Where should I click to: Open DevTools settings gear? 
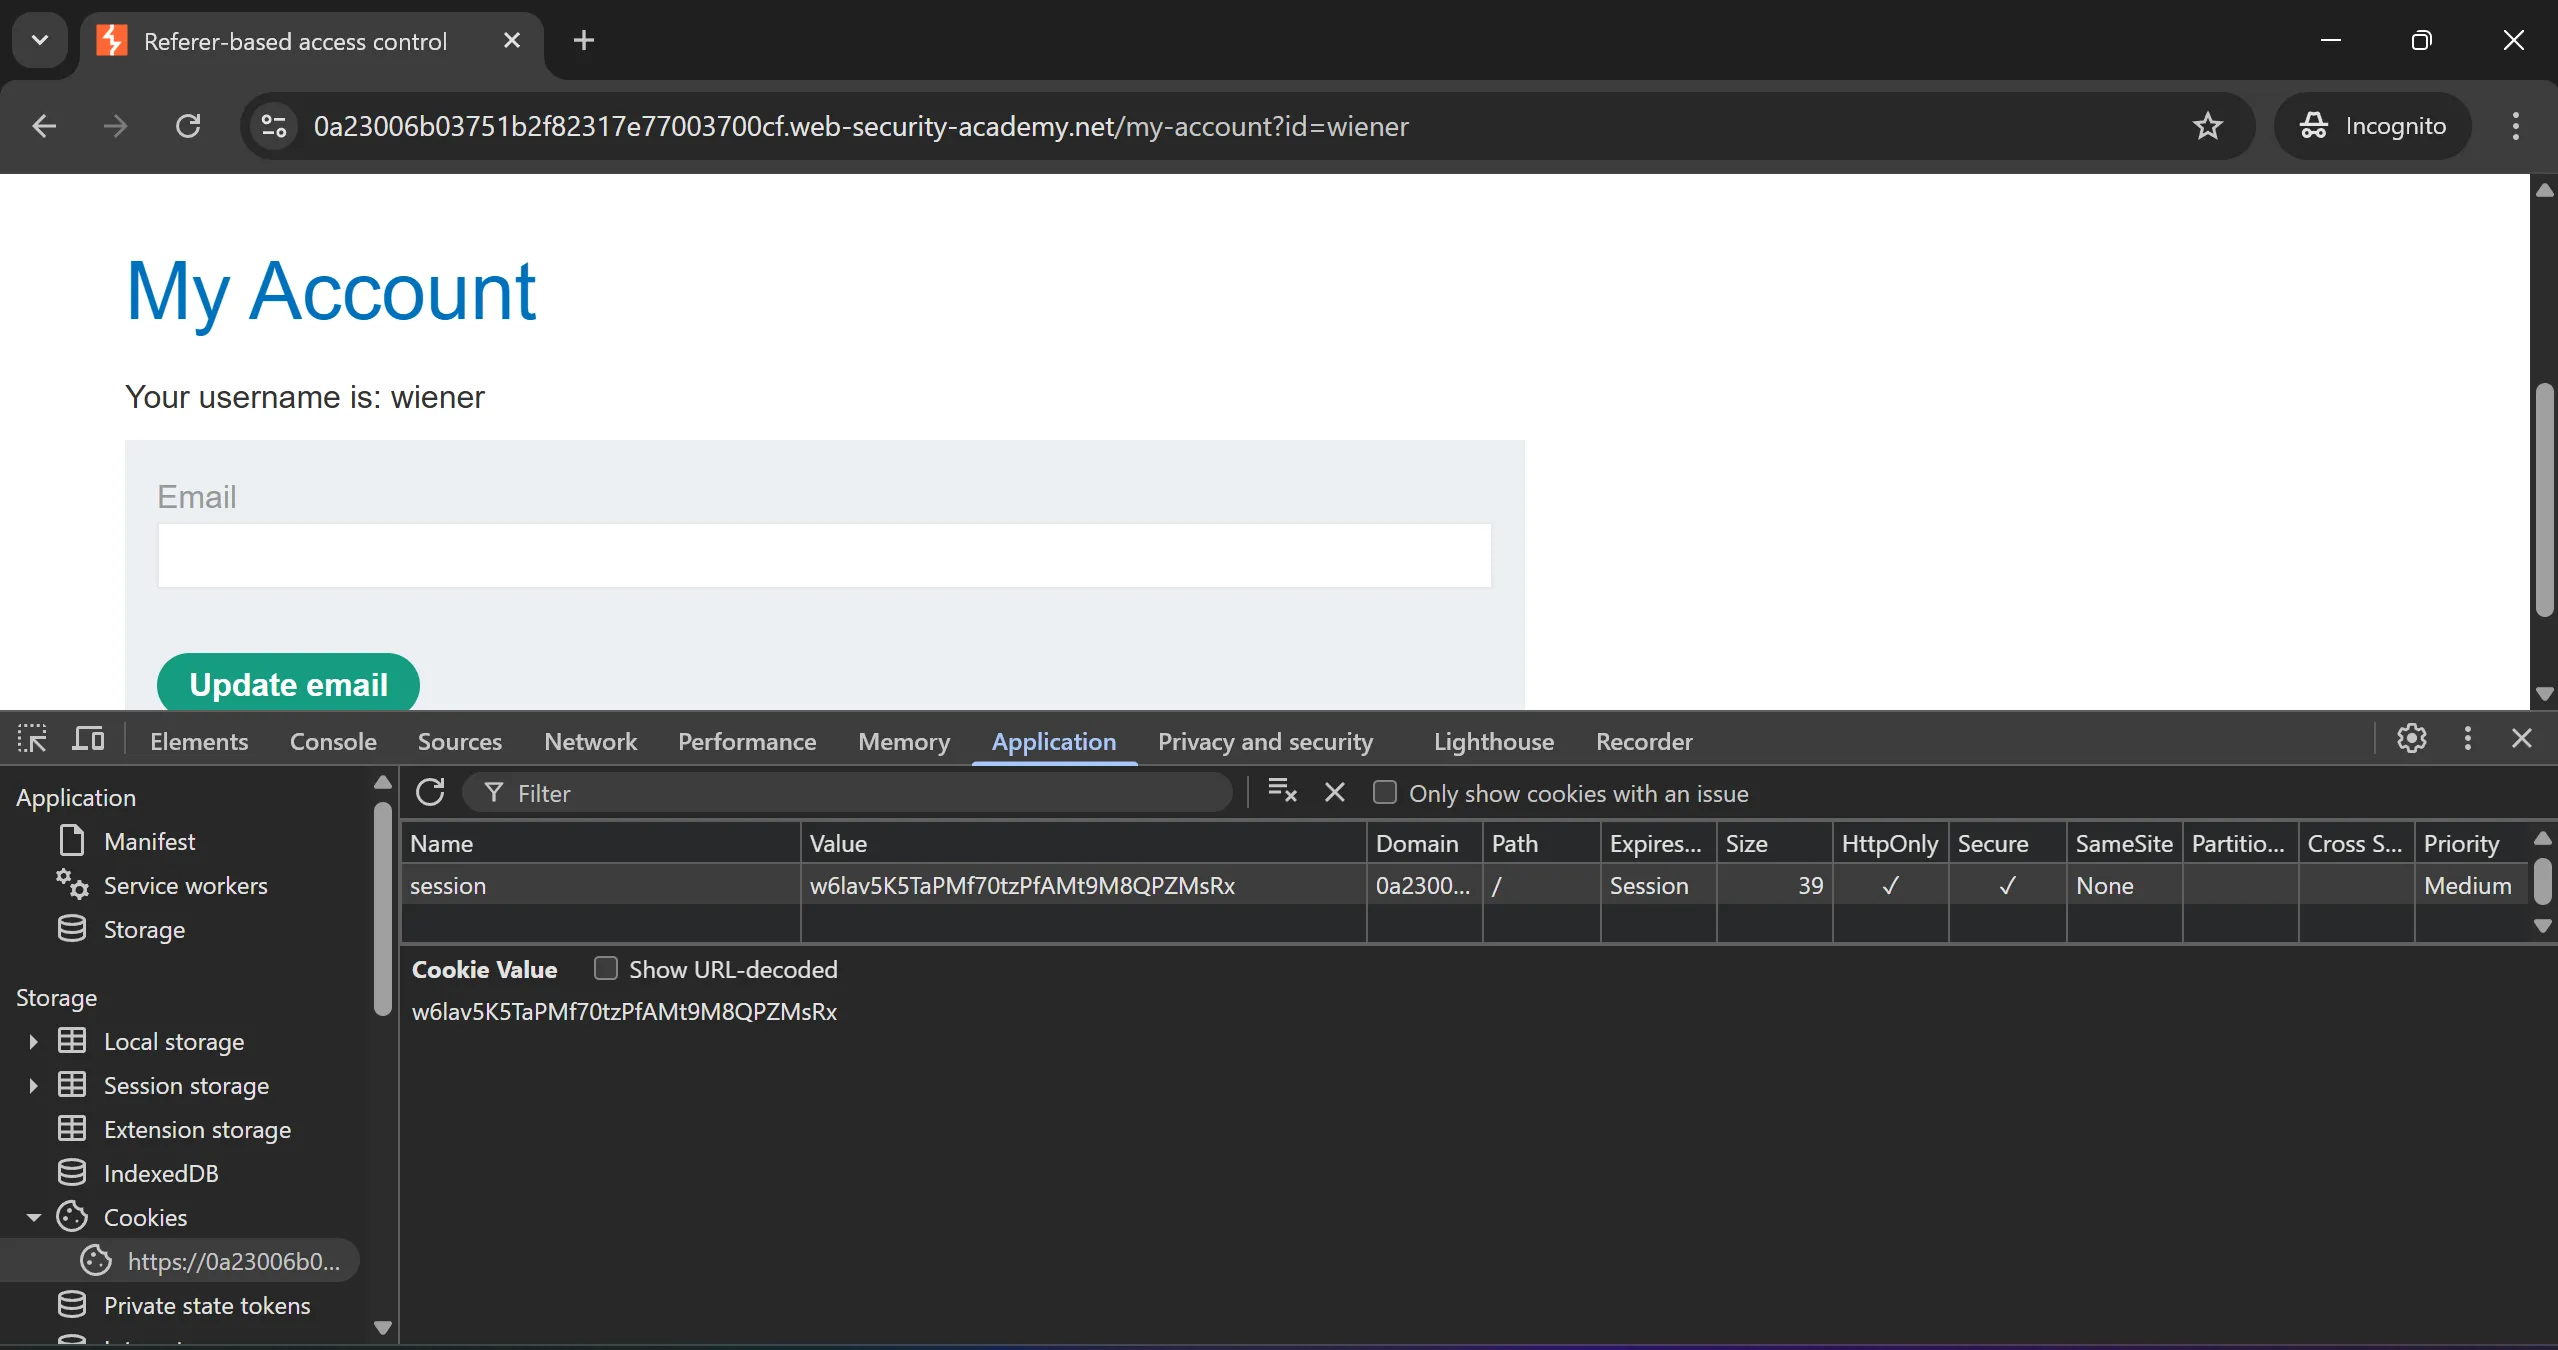pyautogui.click(x=2411, y=739)
